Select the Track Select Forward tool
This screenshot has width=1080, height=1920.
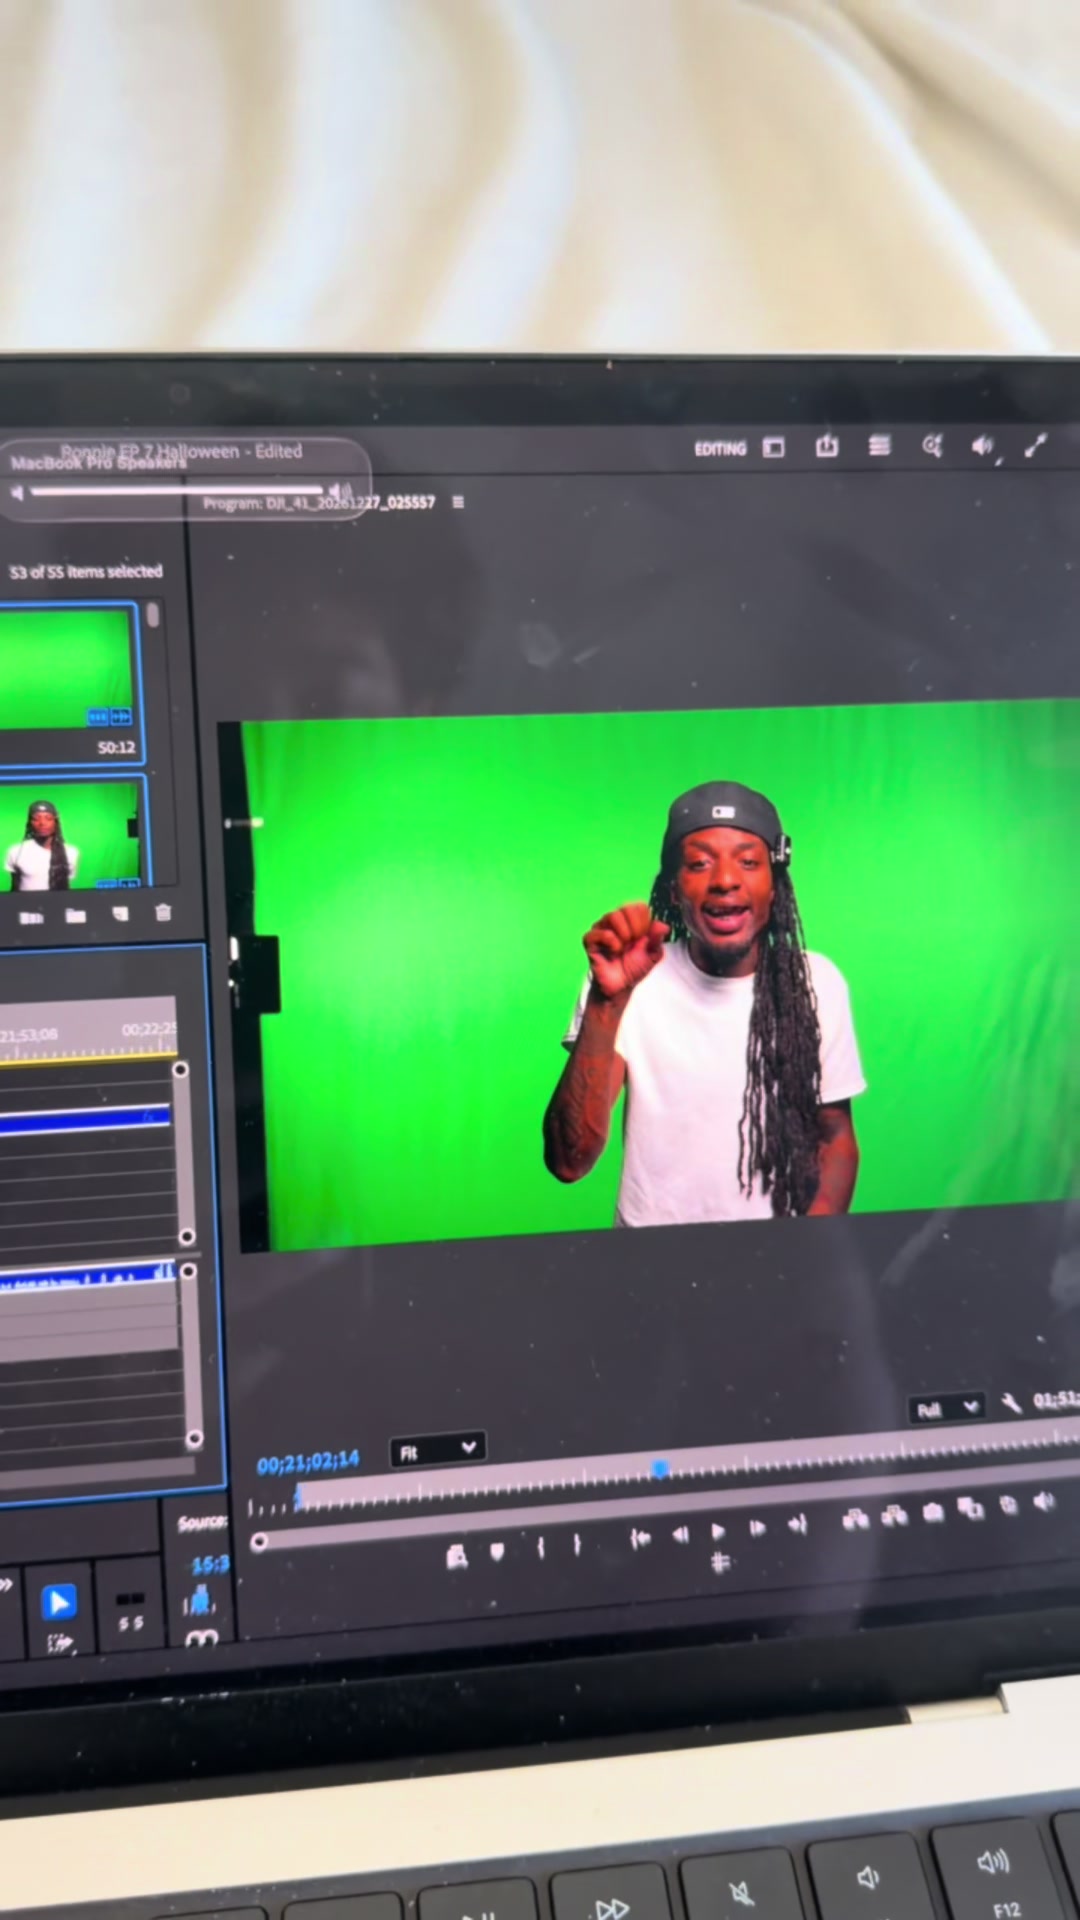(x=60, y=1643)
